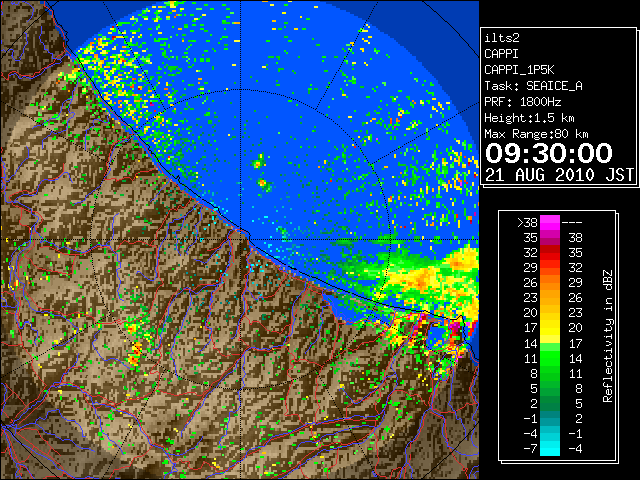Screen dimensions: 640x480
Task: Pick the red 32–35 dBZ color band
Action: (x=550, y=253)
